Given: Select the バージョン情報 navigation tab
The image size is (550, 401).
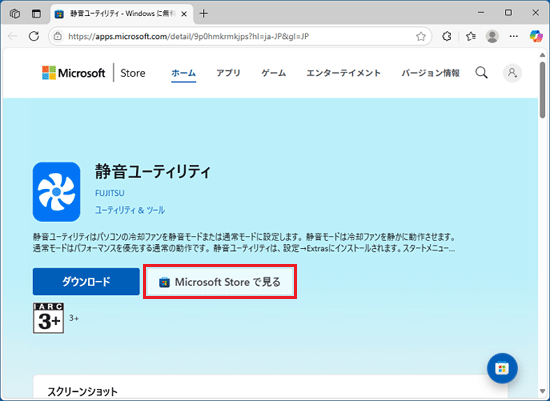Looking at the screenshot, I should 431,73.
